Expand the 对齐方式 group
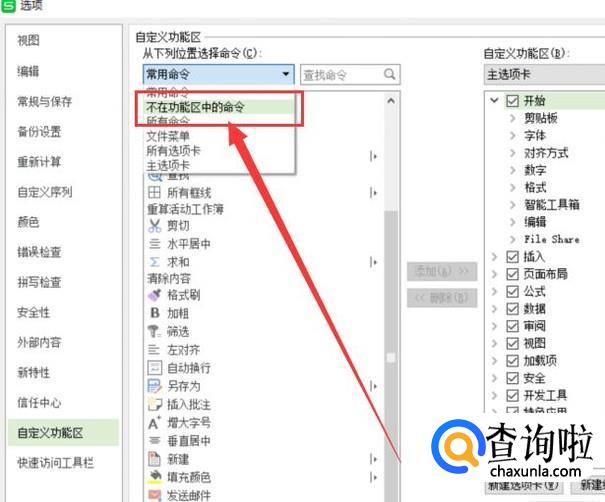605x502 pixels. click(x=513, y=153)
